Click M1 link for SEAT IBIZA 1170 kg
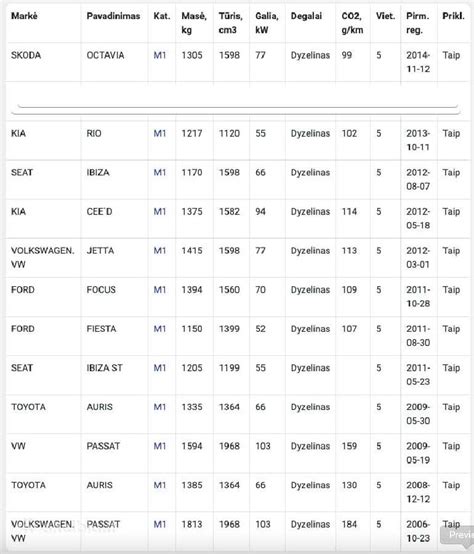The width and height of the screenshot is (474, 554). pos(160,173)
